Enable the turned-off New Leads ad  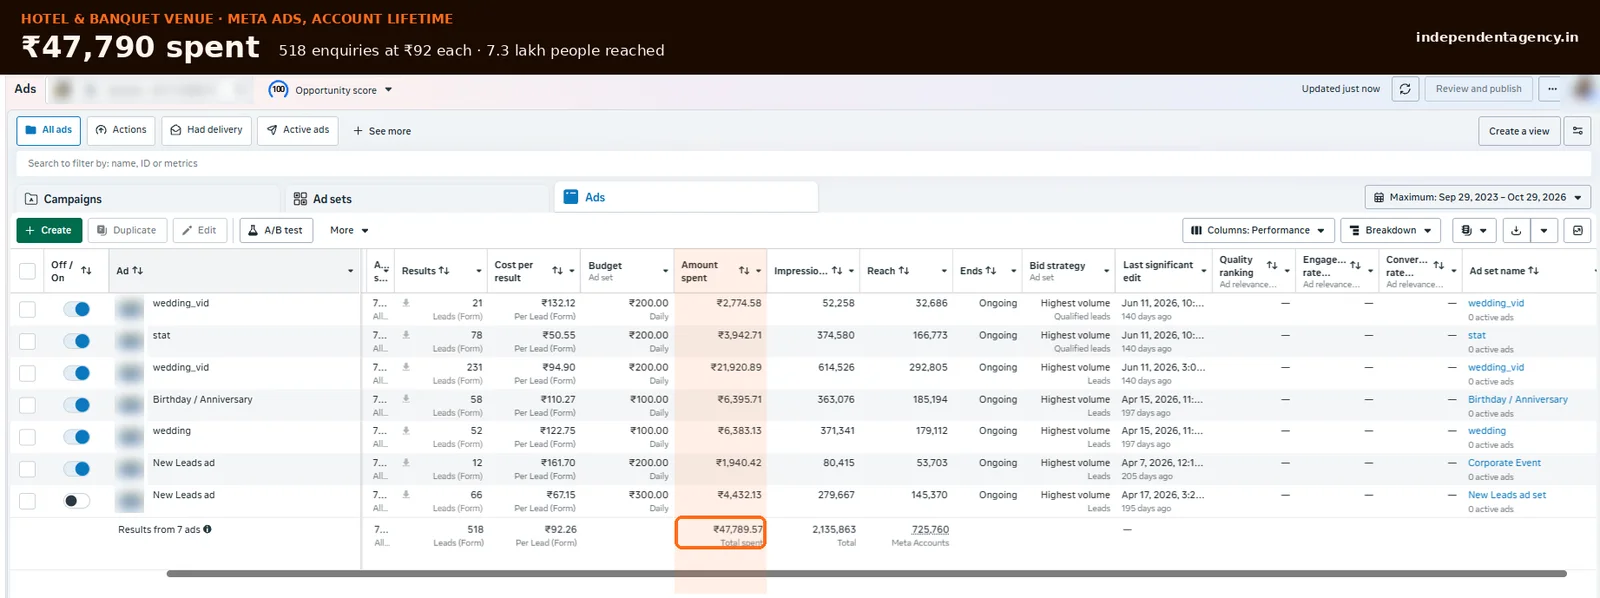click(76, 501)
